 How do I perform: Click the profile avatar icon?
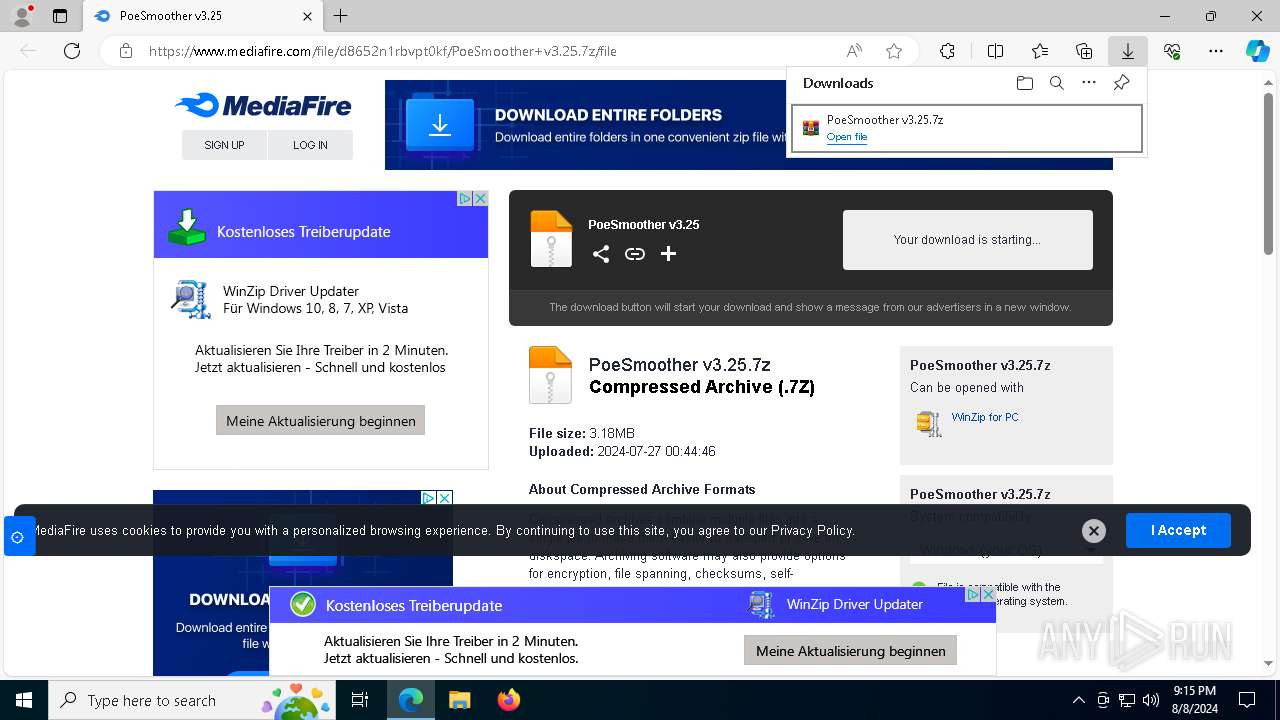[21, 16]
